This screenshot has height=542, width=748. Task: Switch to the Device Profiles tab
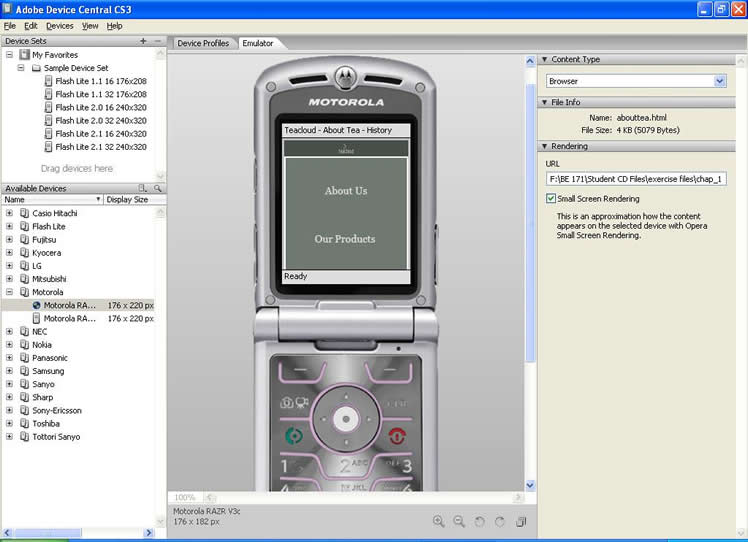tap(203, 43)
